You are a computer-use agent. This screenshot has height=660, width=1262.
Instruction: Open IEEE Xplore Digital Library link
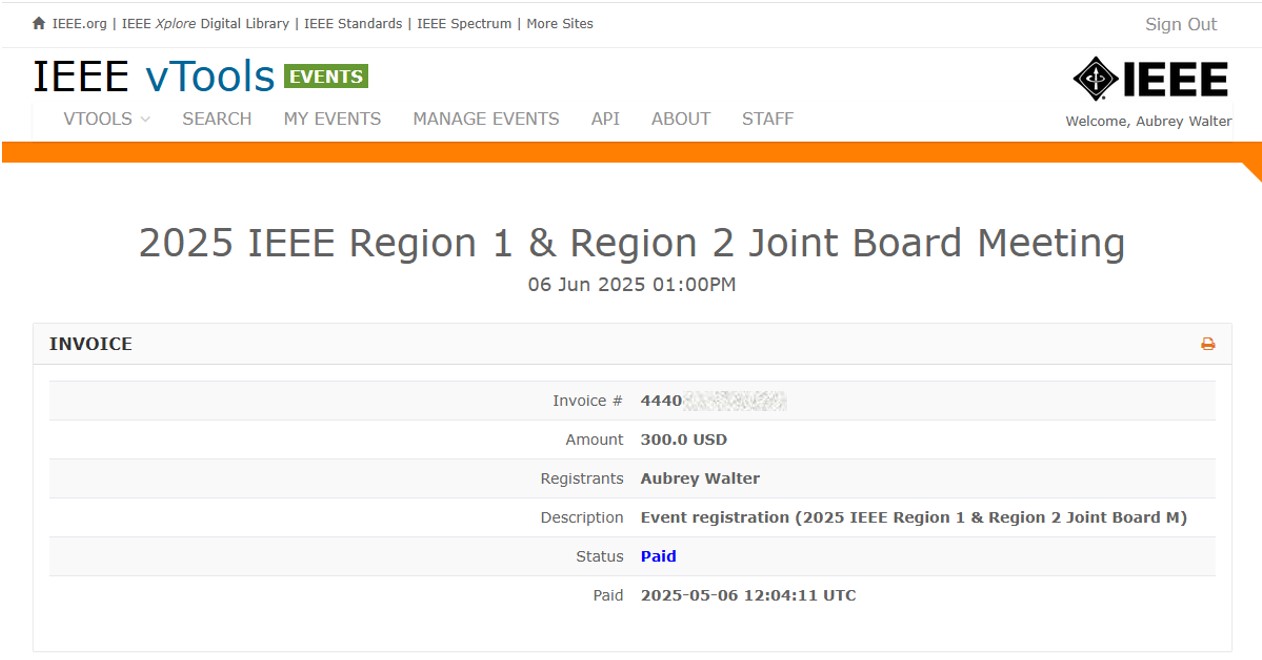pyautogui.click(x=205, y=24)
